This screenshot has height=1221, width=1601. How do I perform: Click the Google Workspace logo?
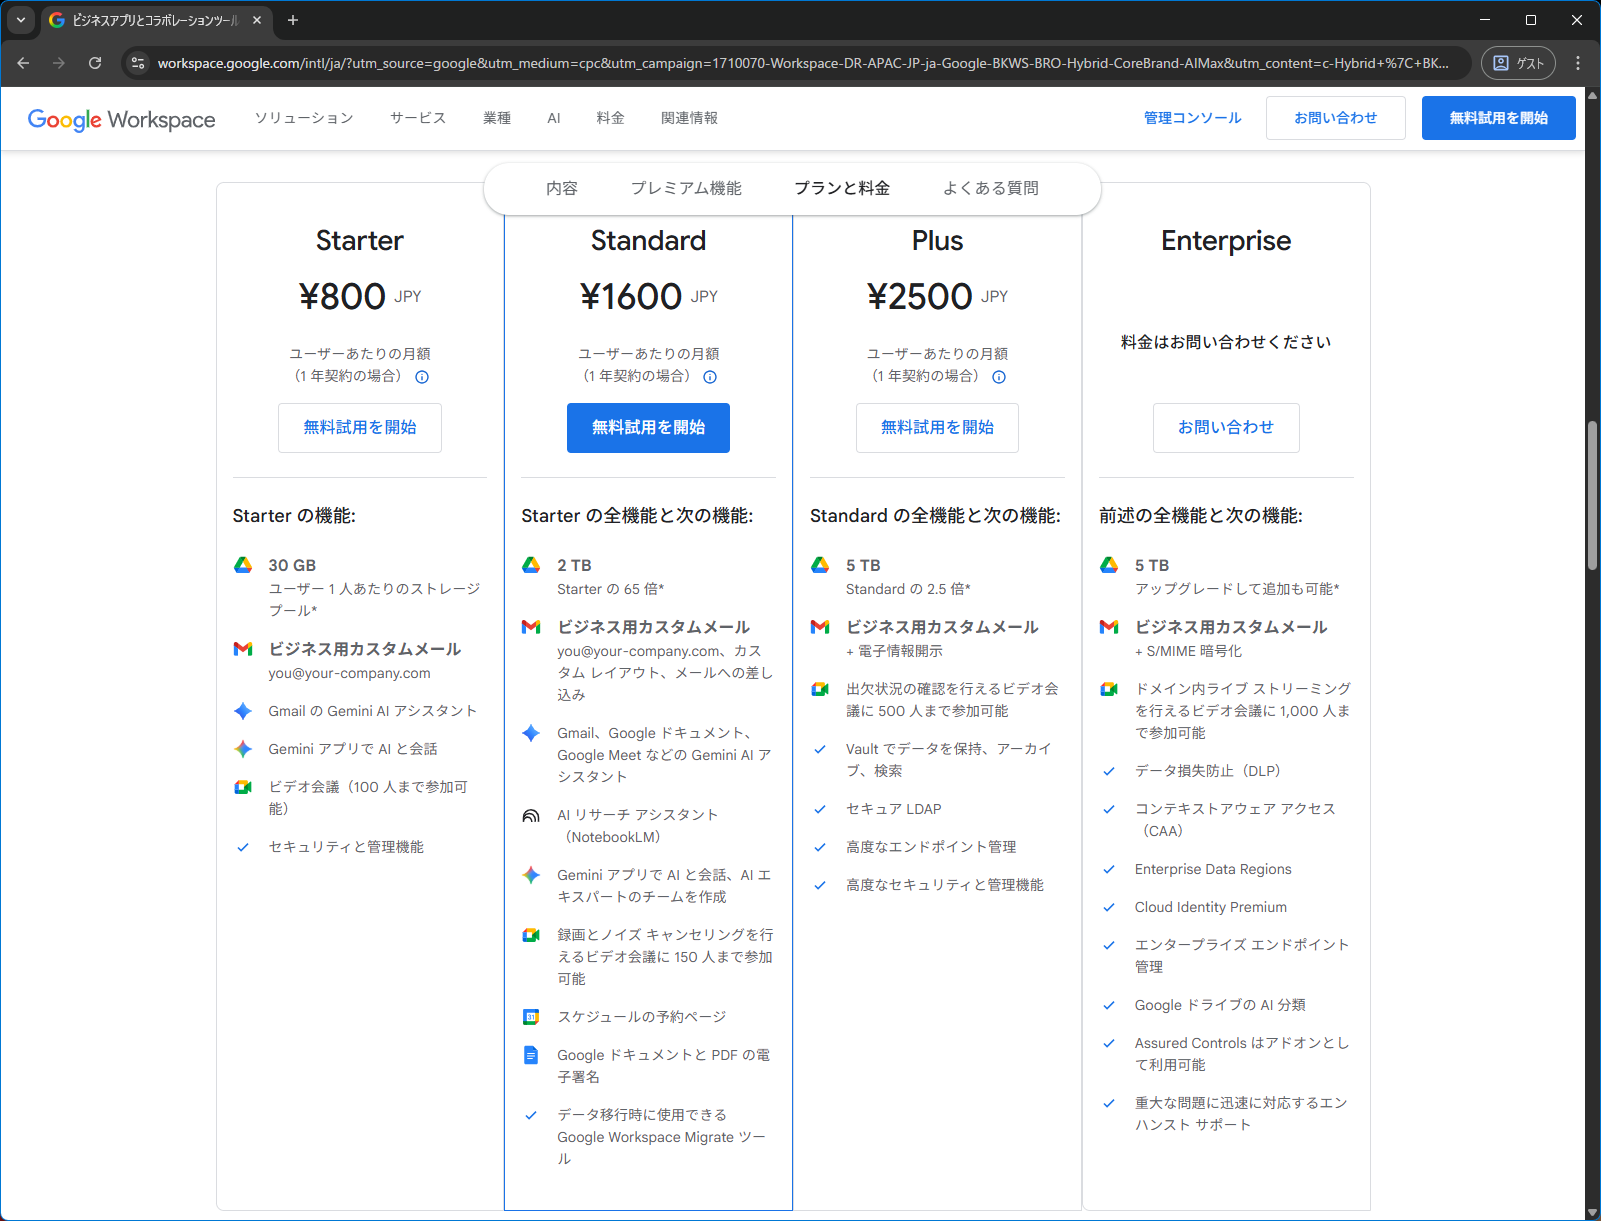(x=121, y=119)
